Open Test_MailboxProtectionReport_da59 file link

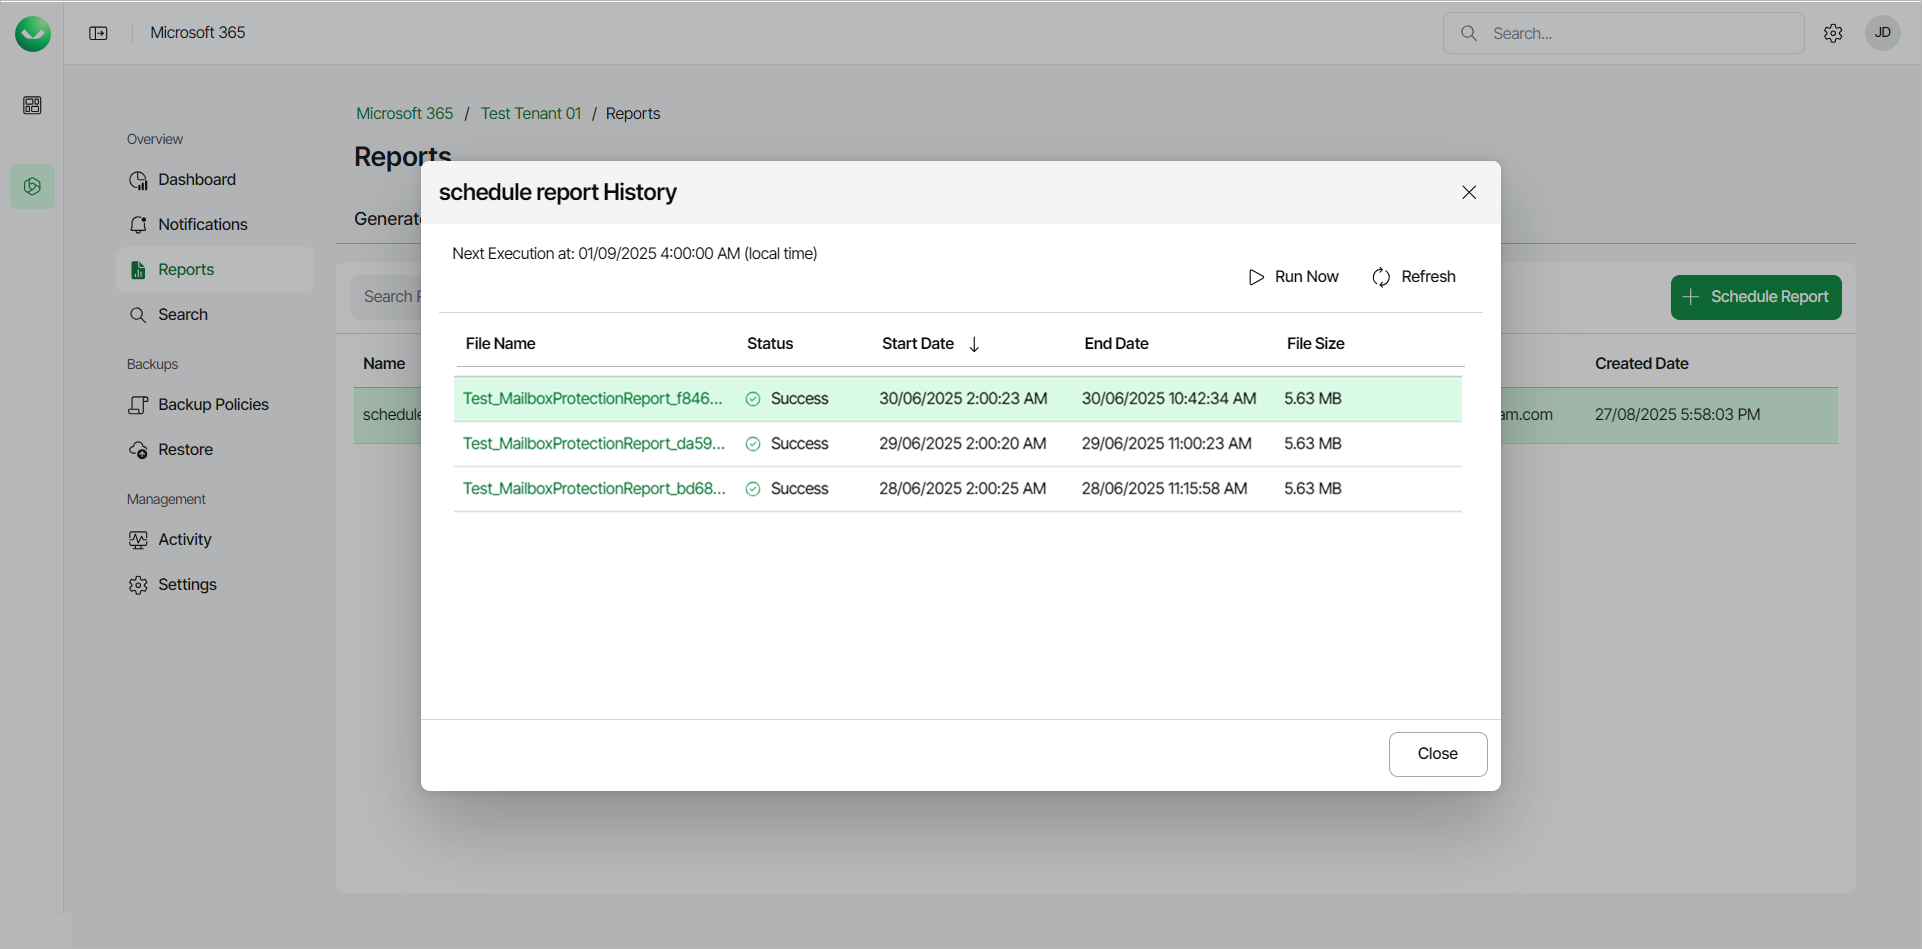[593, 444]
